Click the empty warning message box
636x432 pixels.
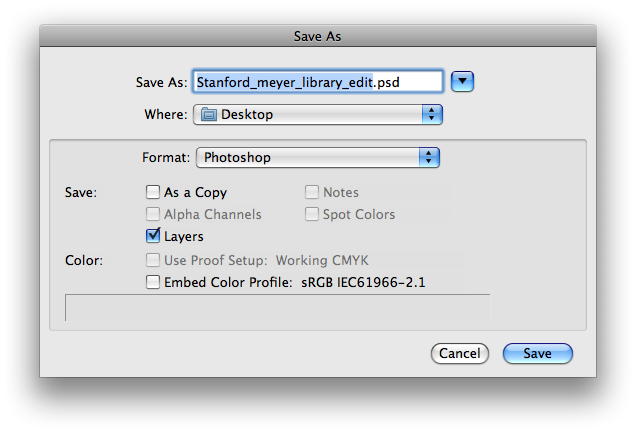point(277,307)
